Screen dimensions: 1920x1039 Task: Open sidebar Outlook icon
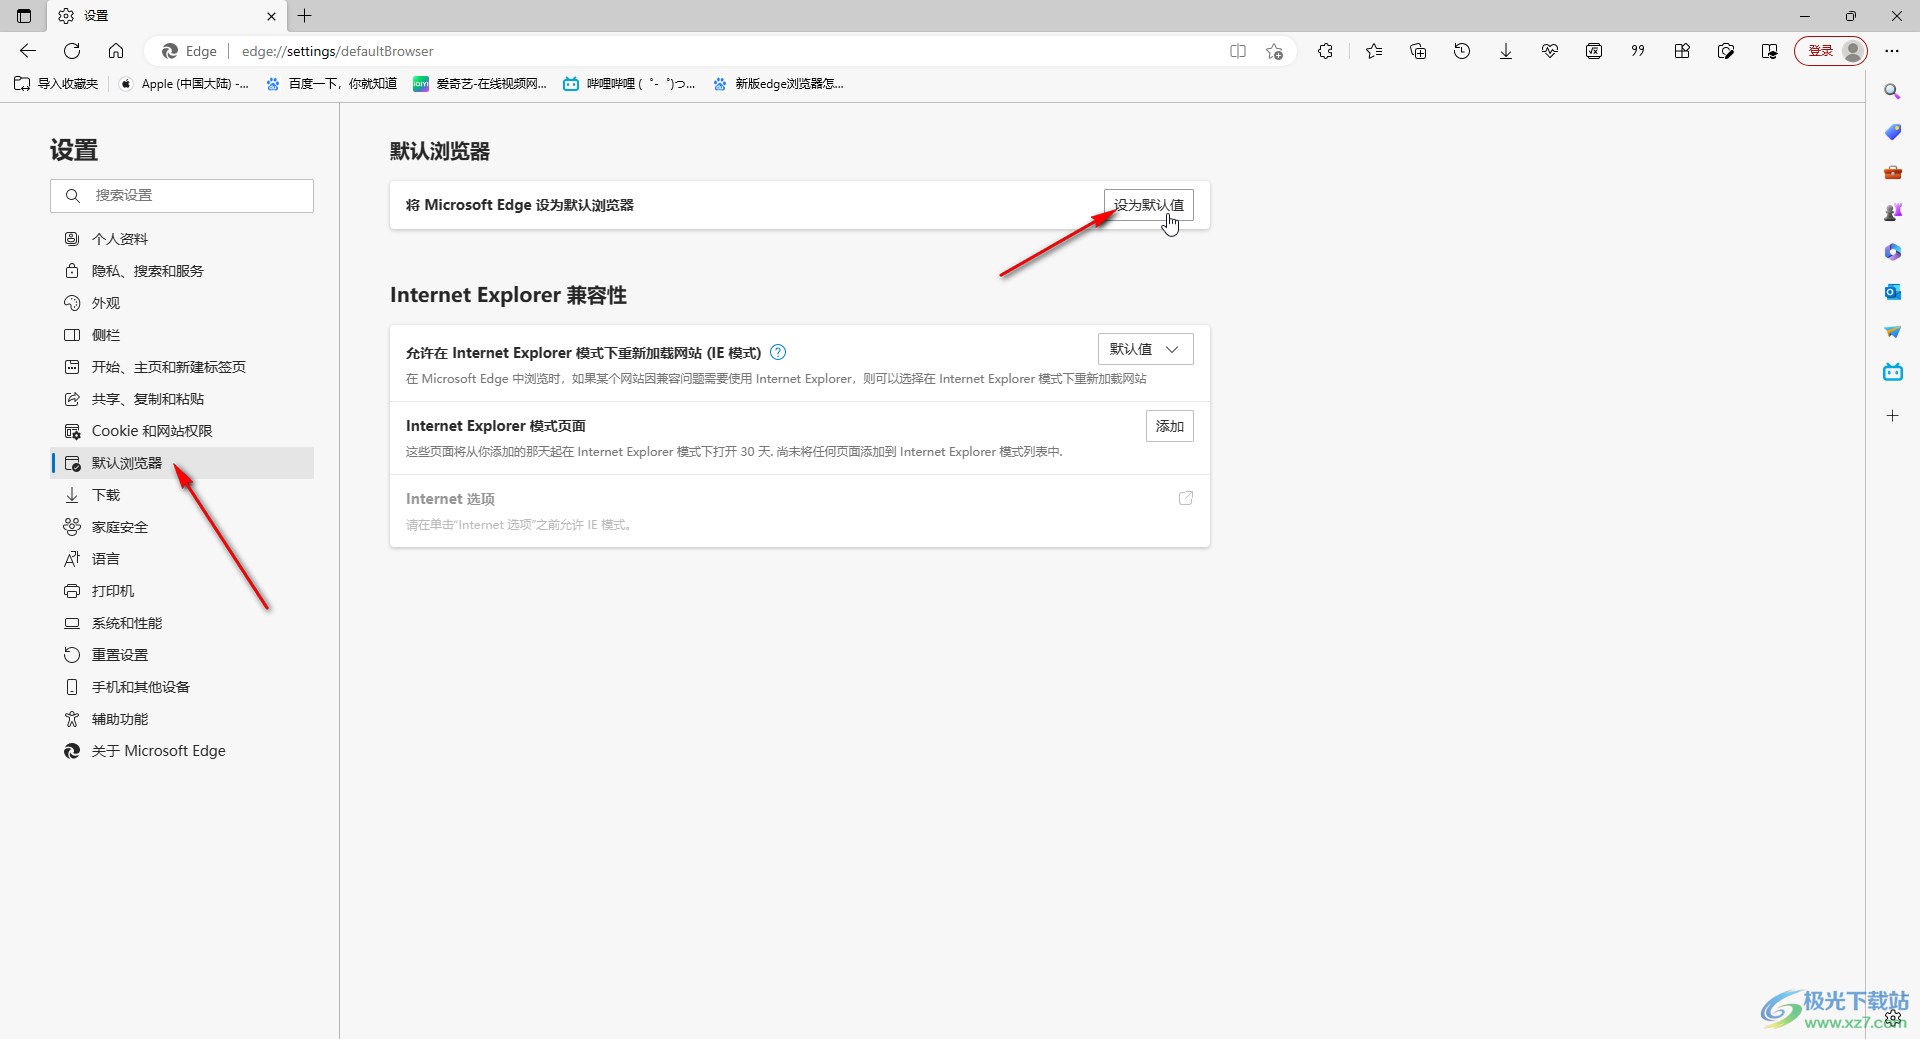[1892, 292]
